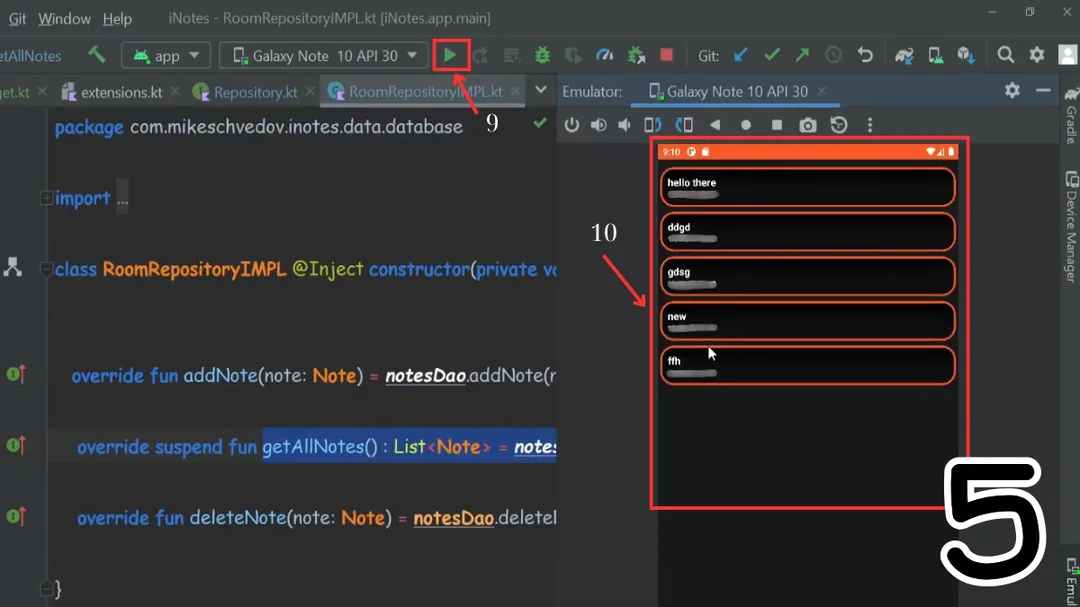Open the Search Everywhere magnifier
Image resolution: width=1080 pixels, height=607 pixels.
point(1006,56)
